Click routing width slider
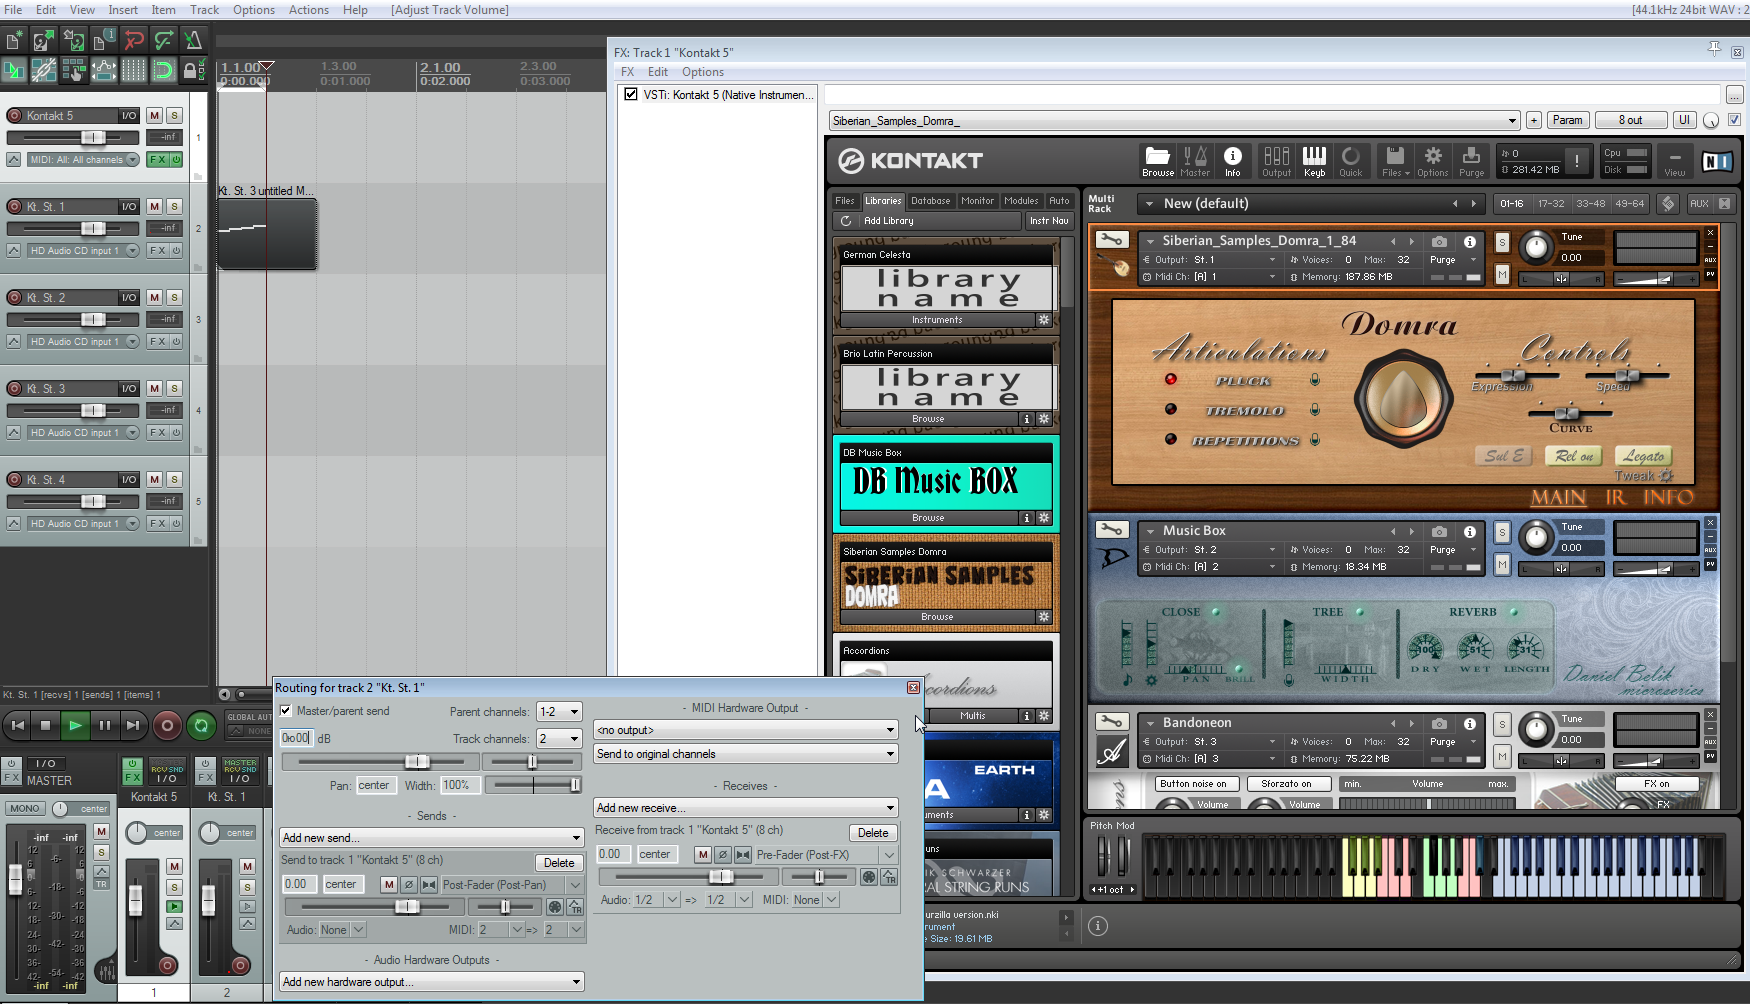 534,786
